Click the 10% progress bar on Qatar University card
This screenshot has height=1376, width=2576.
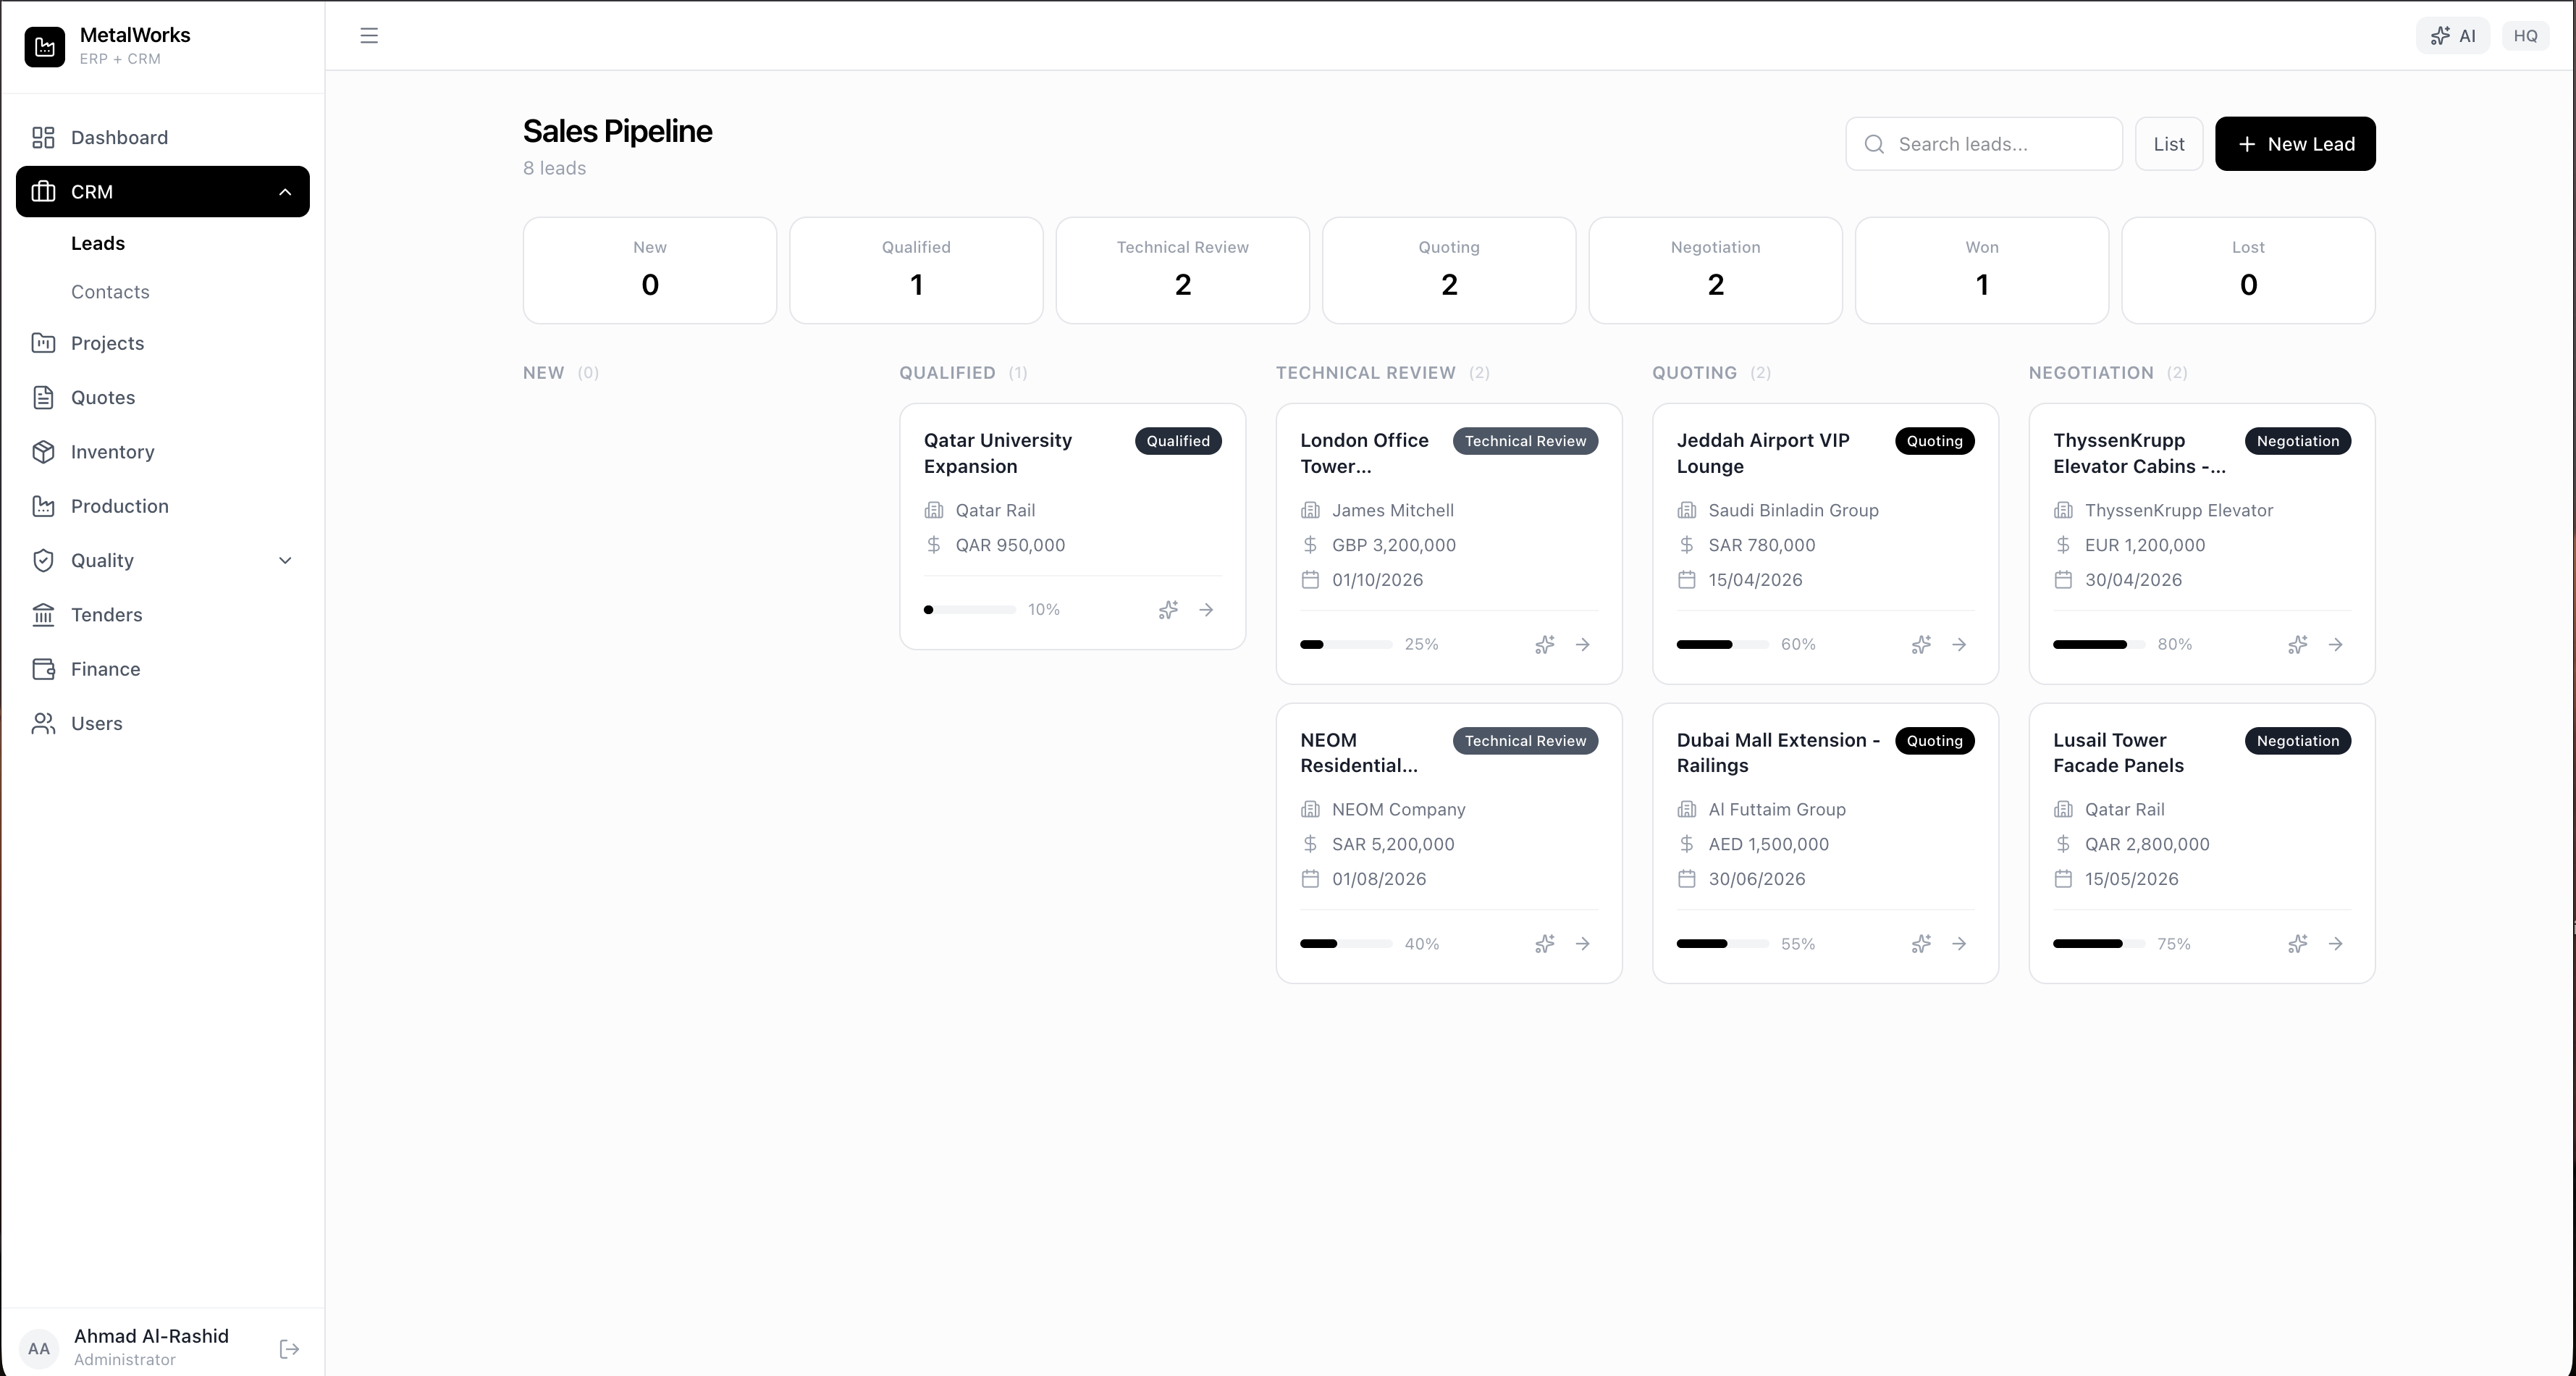(970, 609)
